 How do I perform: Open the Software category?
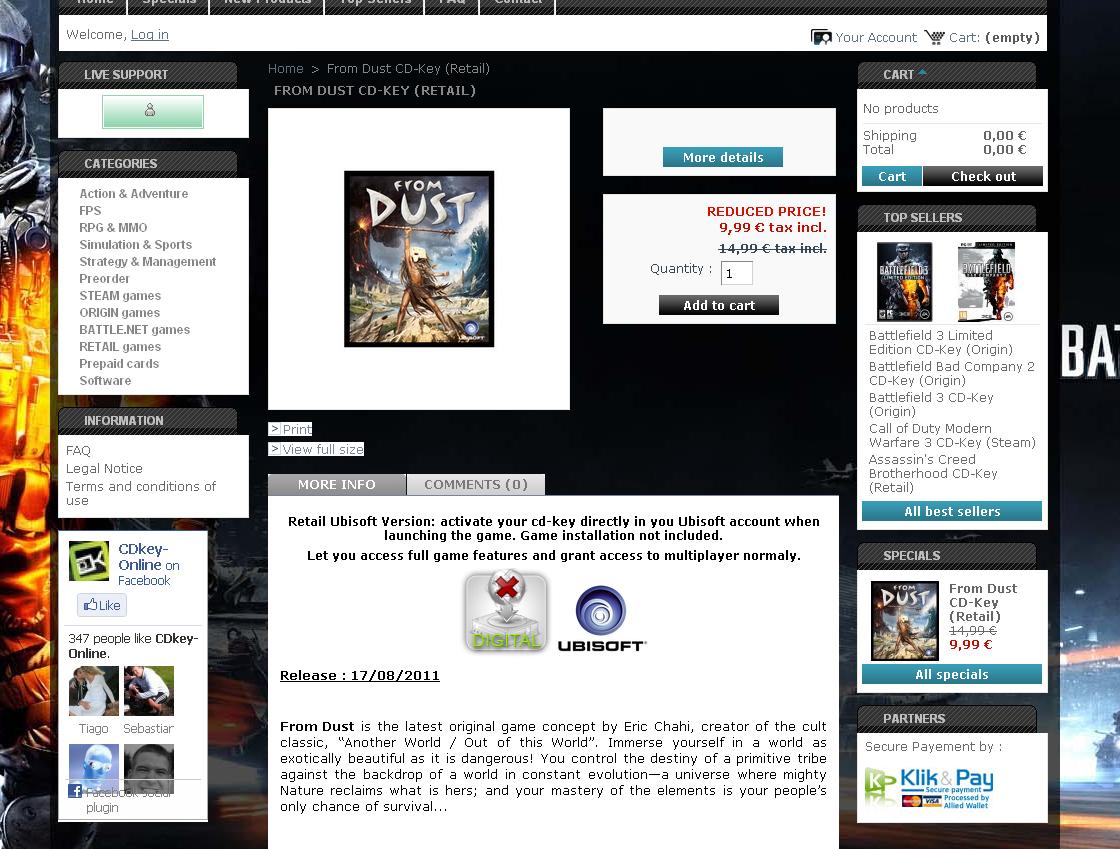(105, 381)
